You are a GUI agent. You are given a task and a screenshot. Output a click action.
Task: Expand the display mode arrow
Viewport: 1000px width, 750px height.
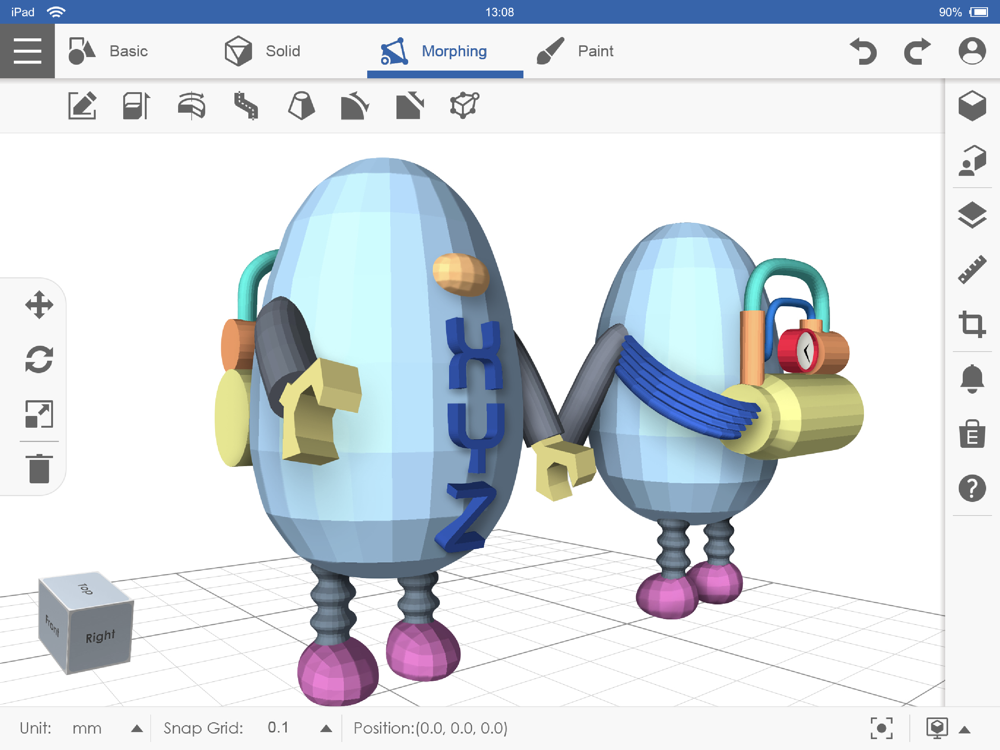pos(965,730)
